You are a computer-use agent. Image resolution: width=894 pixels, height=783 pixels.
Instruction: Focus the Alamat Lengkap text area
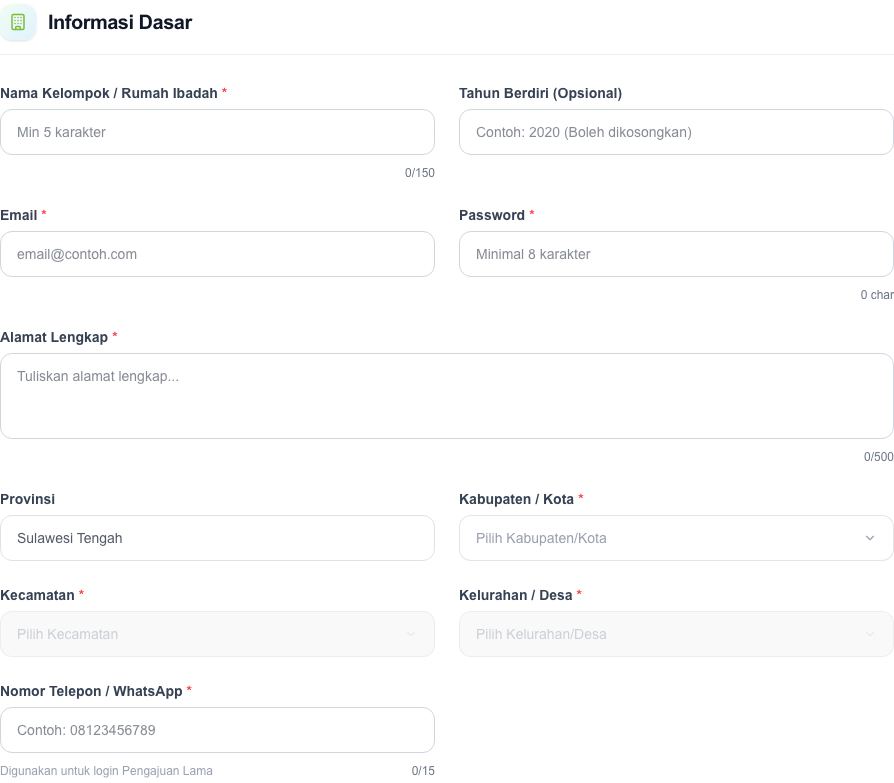coord(447,396)
